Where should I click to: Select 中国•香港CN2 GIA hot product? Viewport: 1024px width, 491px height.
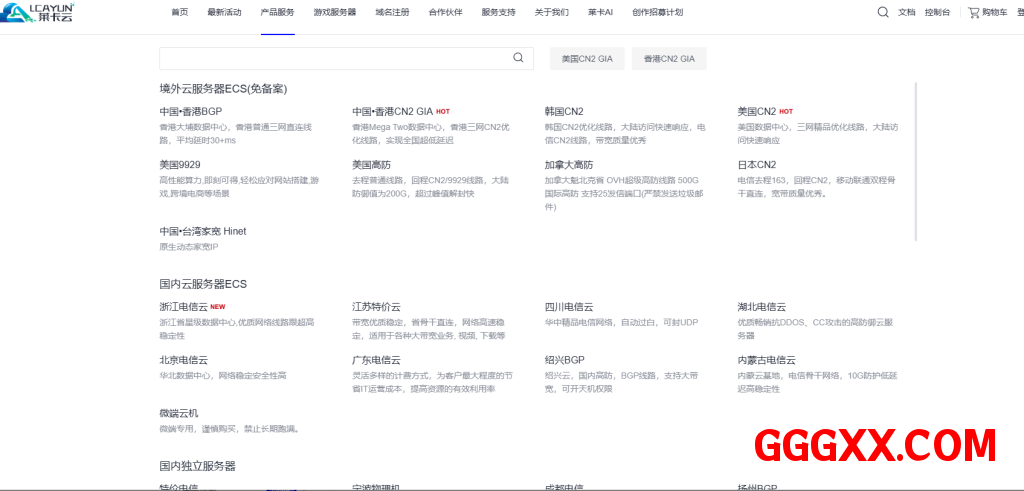point(392,111)
